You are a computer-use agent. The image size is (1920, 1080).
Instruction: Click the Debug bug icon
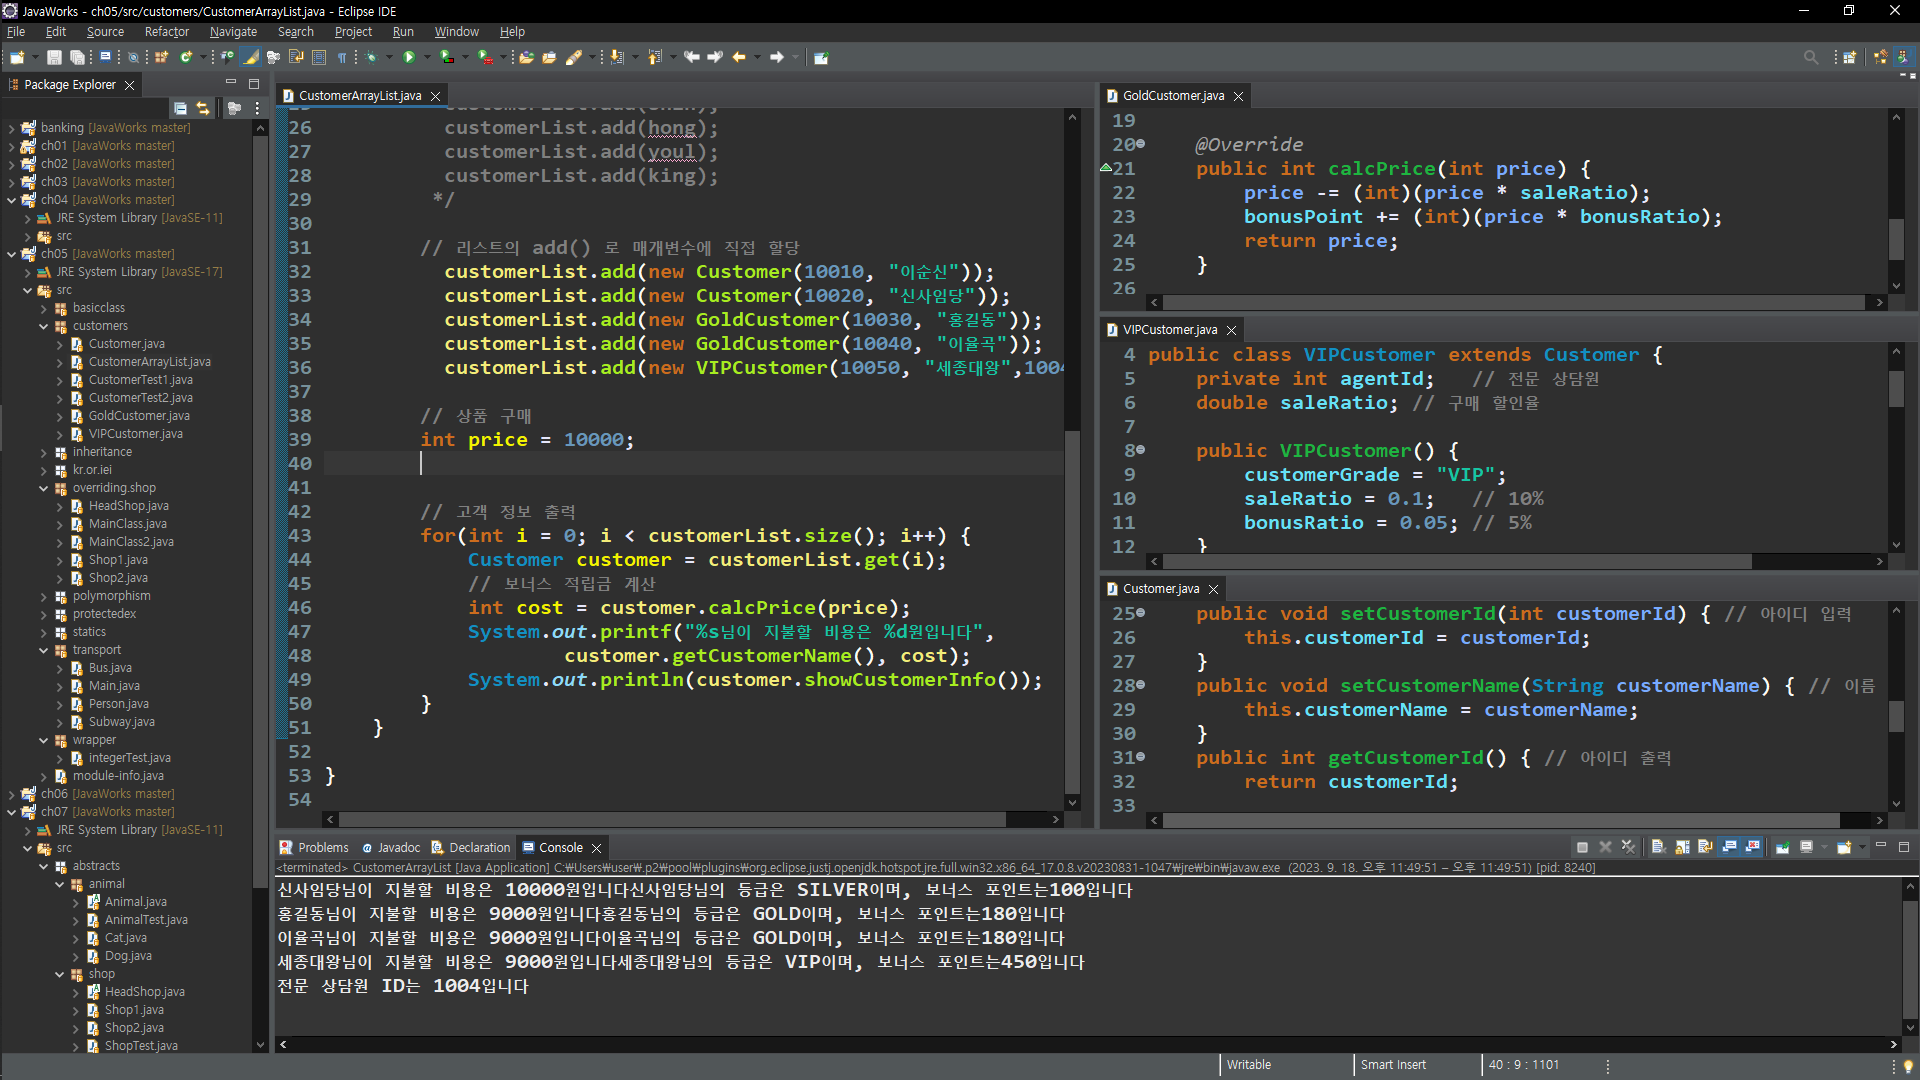(371, 57)
